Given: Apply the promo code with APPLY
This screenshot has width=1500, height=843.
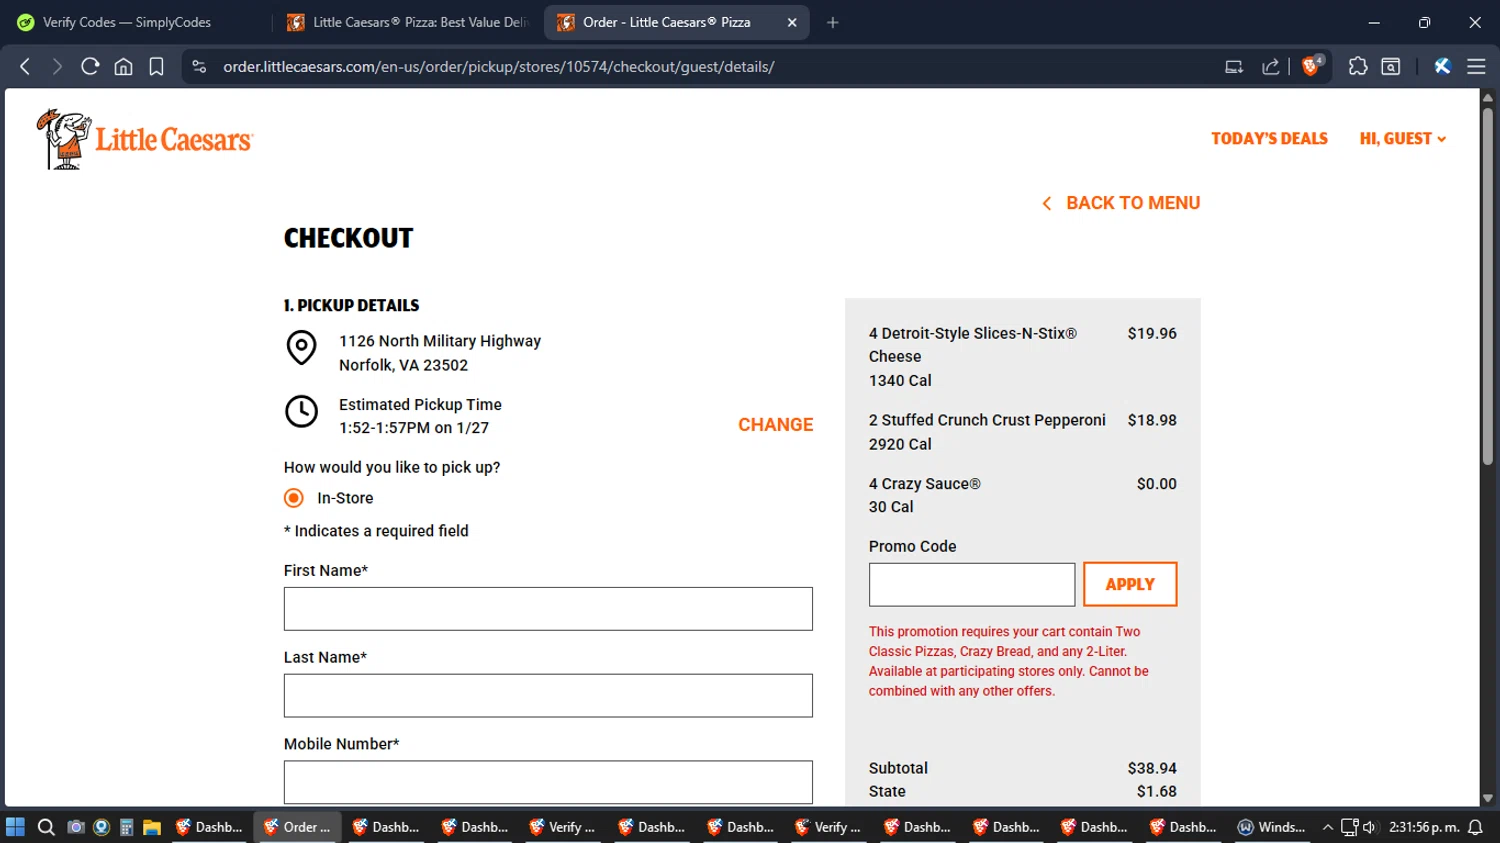Looking at the screenshot, I should pos(1130,584).
